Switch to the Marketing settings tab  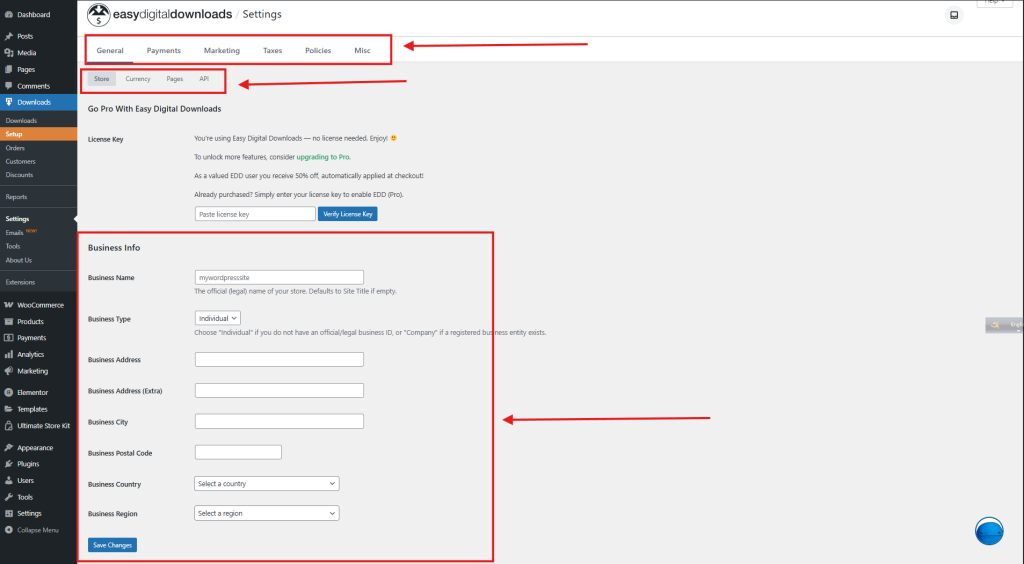click(221, 50)
